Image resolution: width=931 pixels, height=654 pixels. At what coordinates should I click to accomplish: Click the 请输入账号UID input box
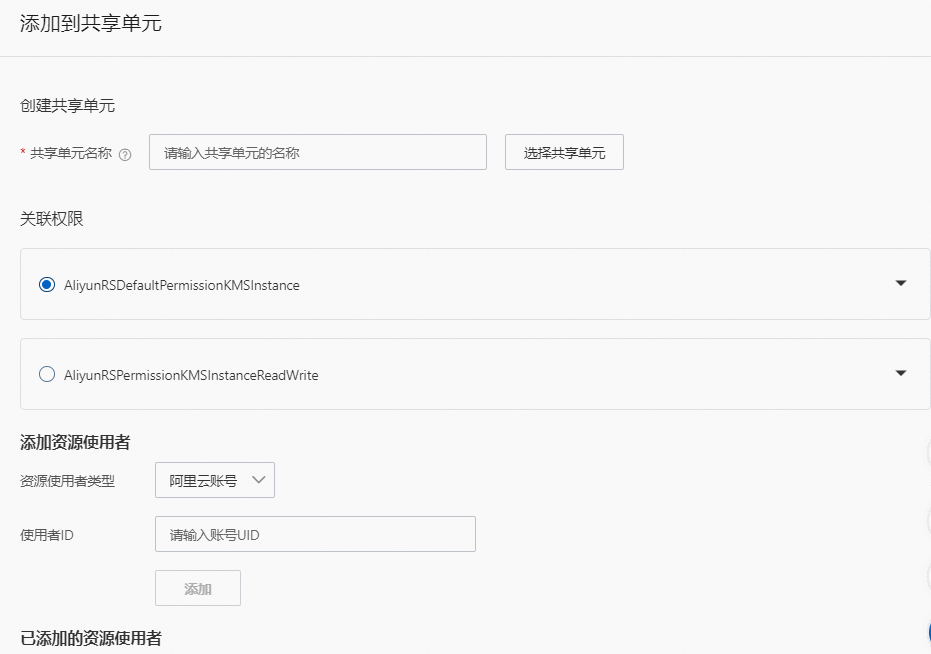coord(315,534)
